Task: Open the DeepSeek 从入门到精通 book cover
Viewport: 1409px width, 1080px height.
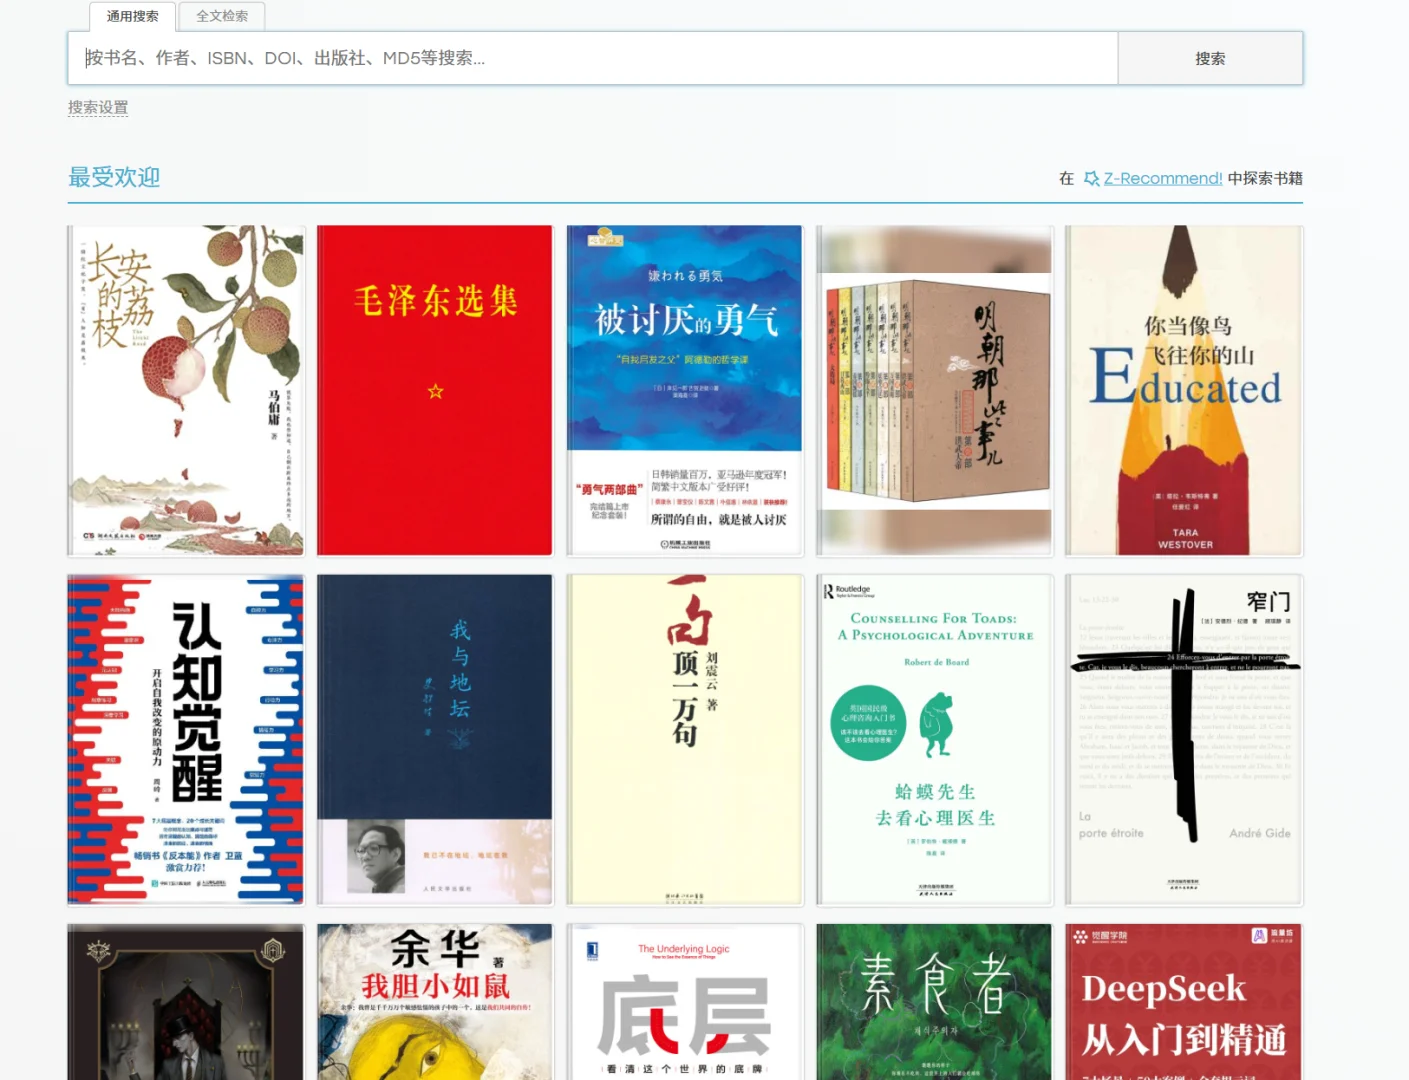Action: (x=1184, y=1002)
